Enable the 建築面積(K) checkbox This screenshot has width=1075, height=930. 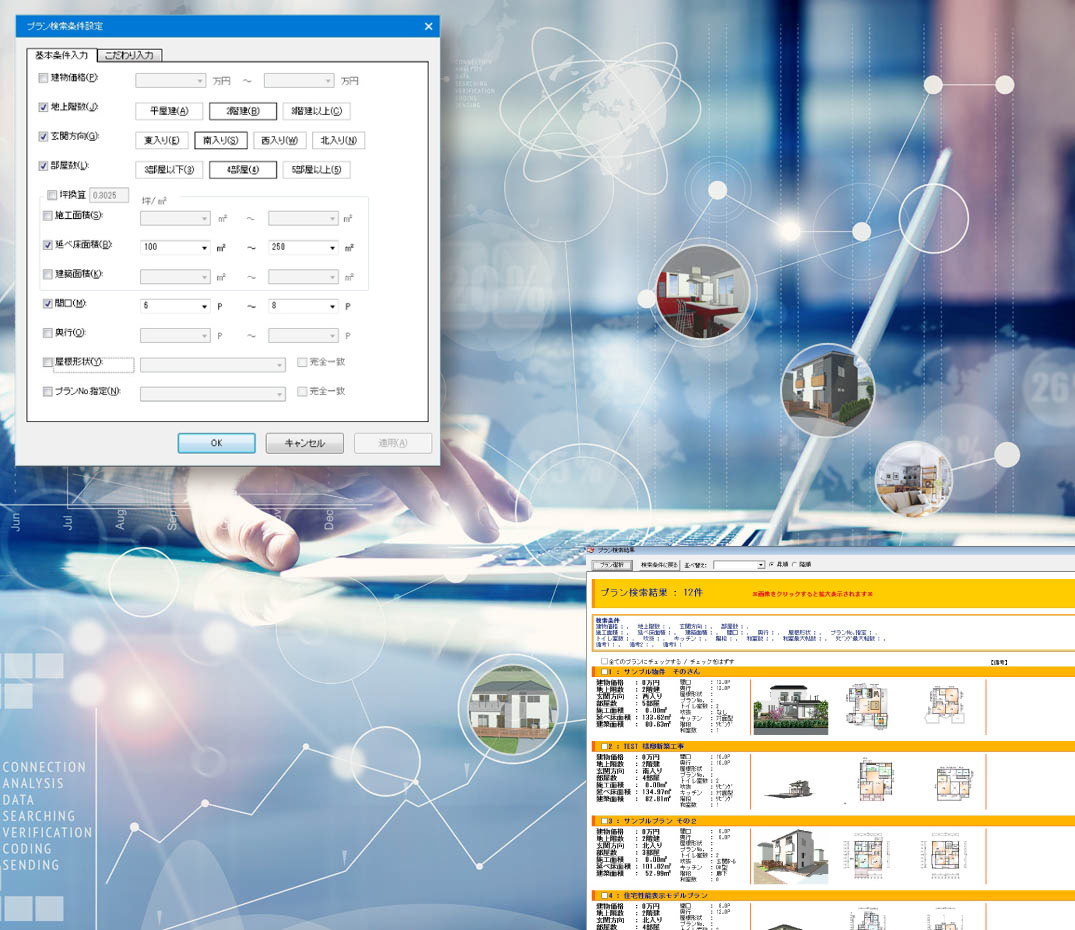tap(47, 274)
